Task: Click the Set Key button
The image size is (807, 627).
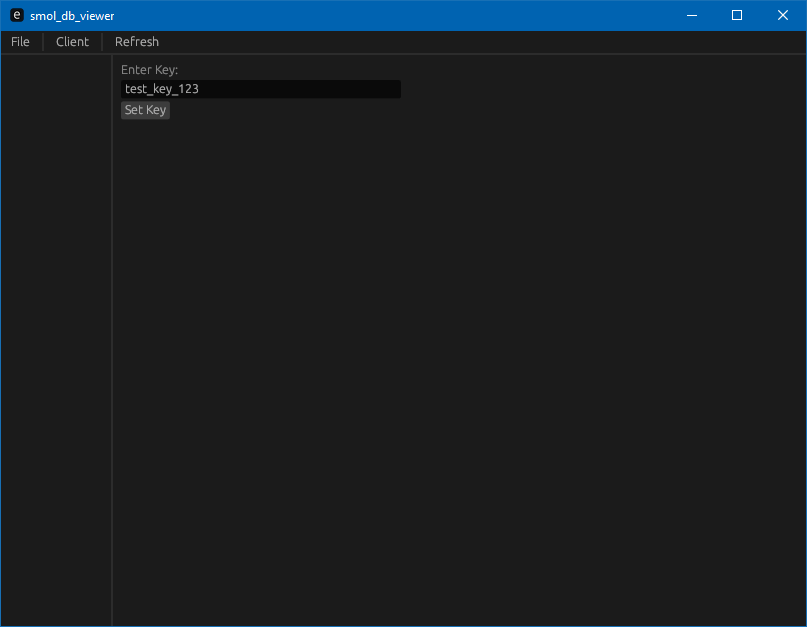Action: pos(145,110)
